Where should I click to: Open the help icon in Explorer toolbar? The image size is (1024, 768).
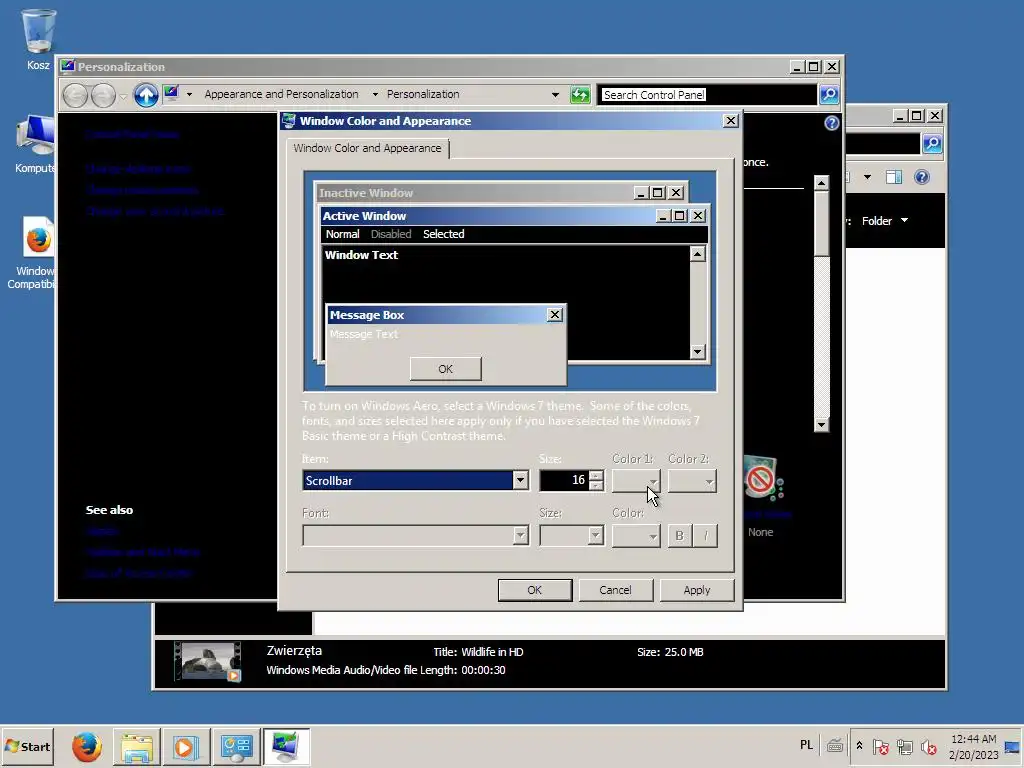tap(921, 177)
